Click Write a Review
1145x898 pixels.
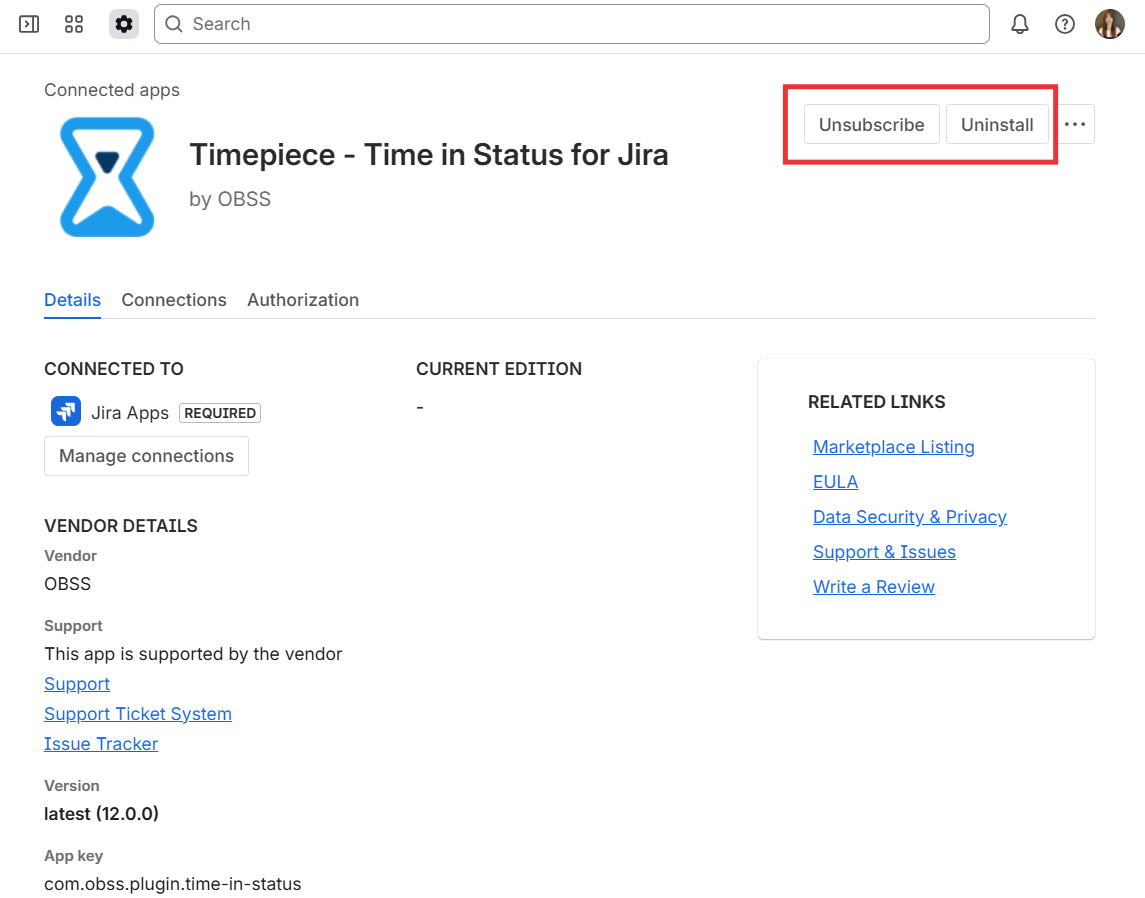click(873, 587)
